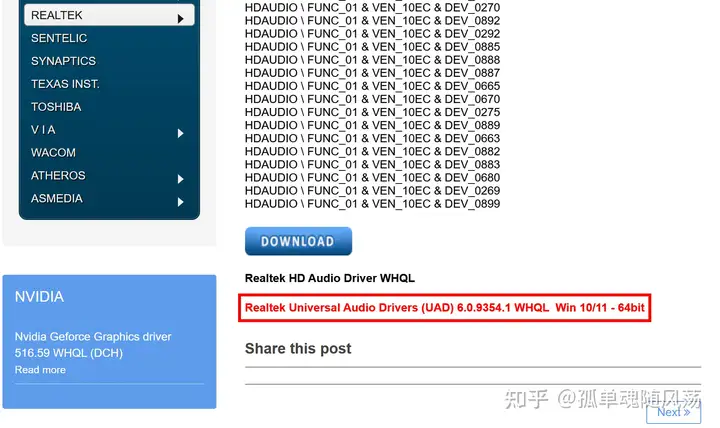
Task: Select hardware ID line ending DEV_0883
Action: tap(372, 164)
